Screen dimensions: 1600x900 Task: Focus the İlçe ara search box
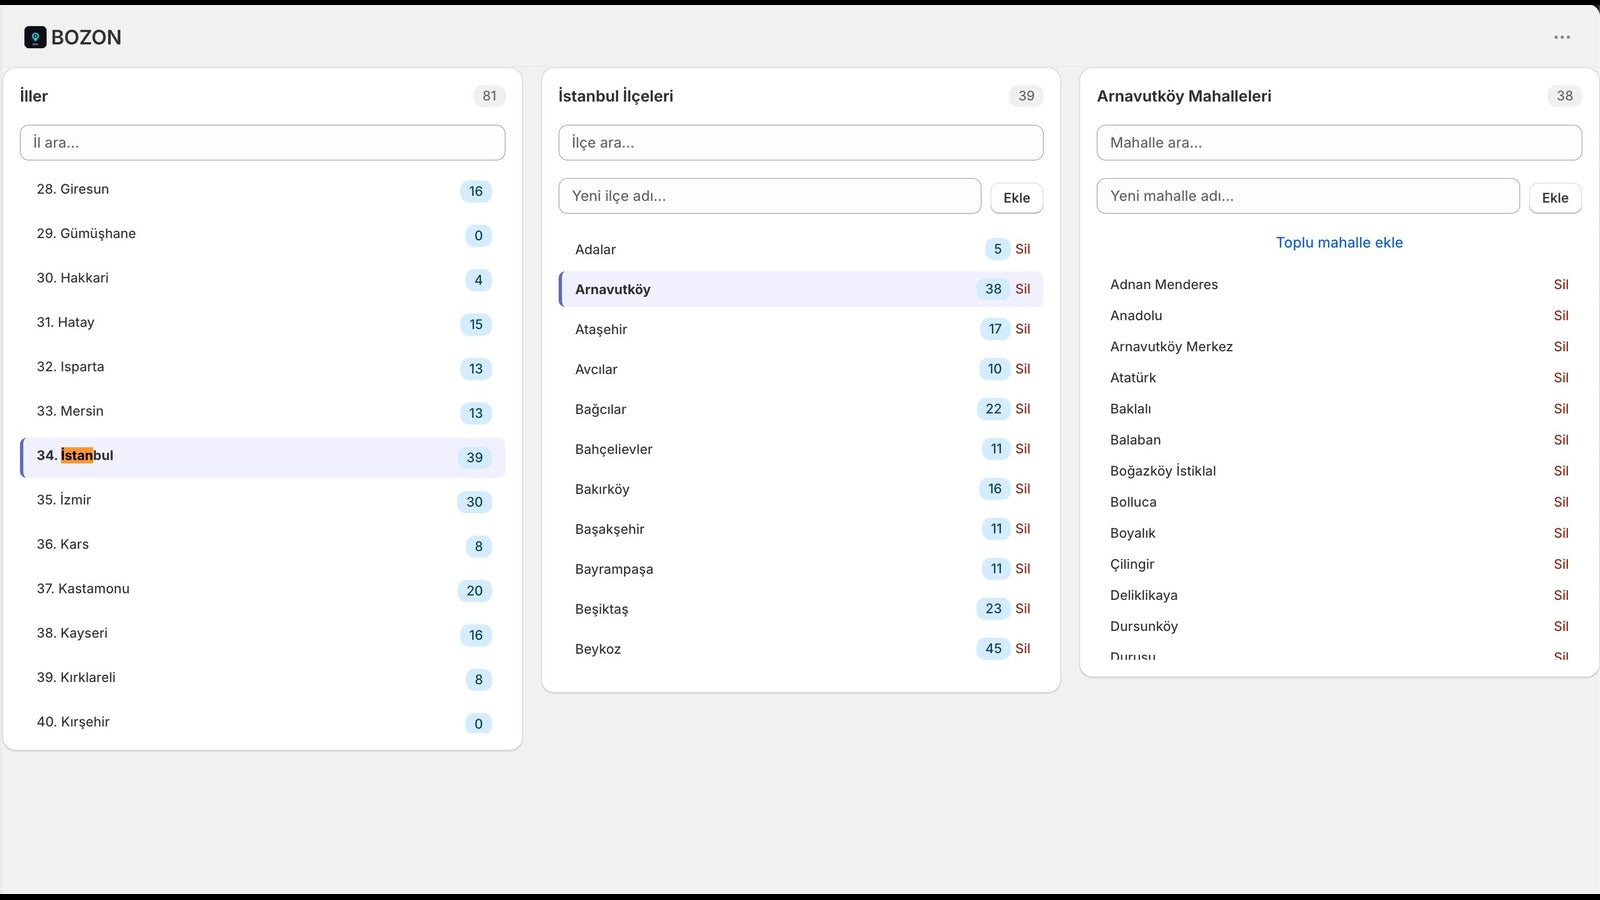(x=800, y=143)
